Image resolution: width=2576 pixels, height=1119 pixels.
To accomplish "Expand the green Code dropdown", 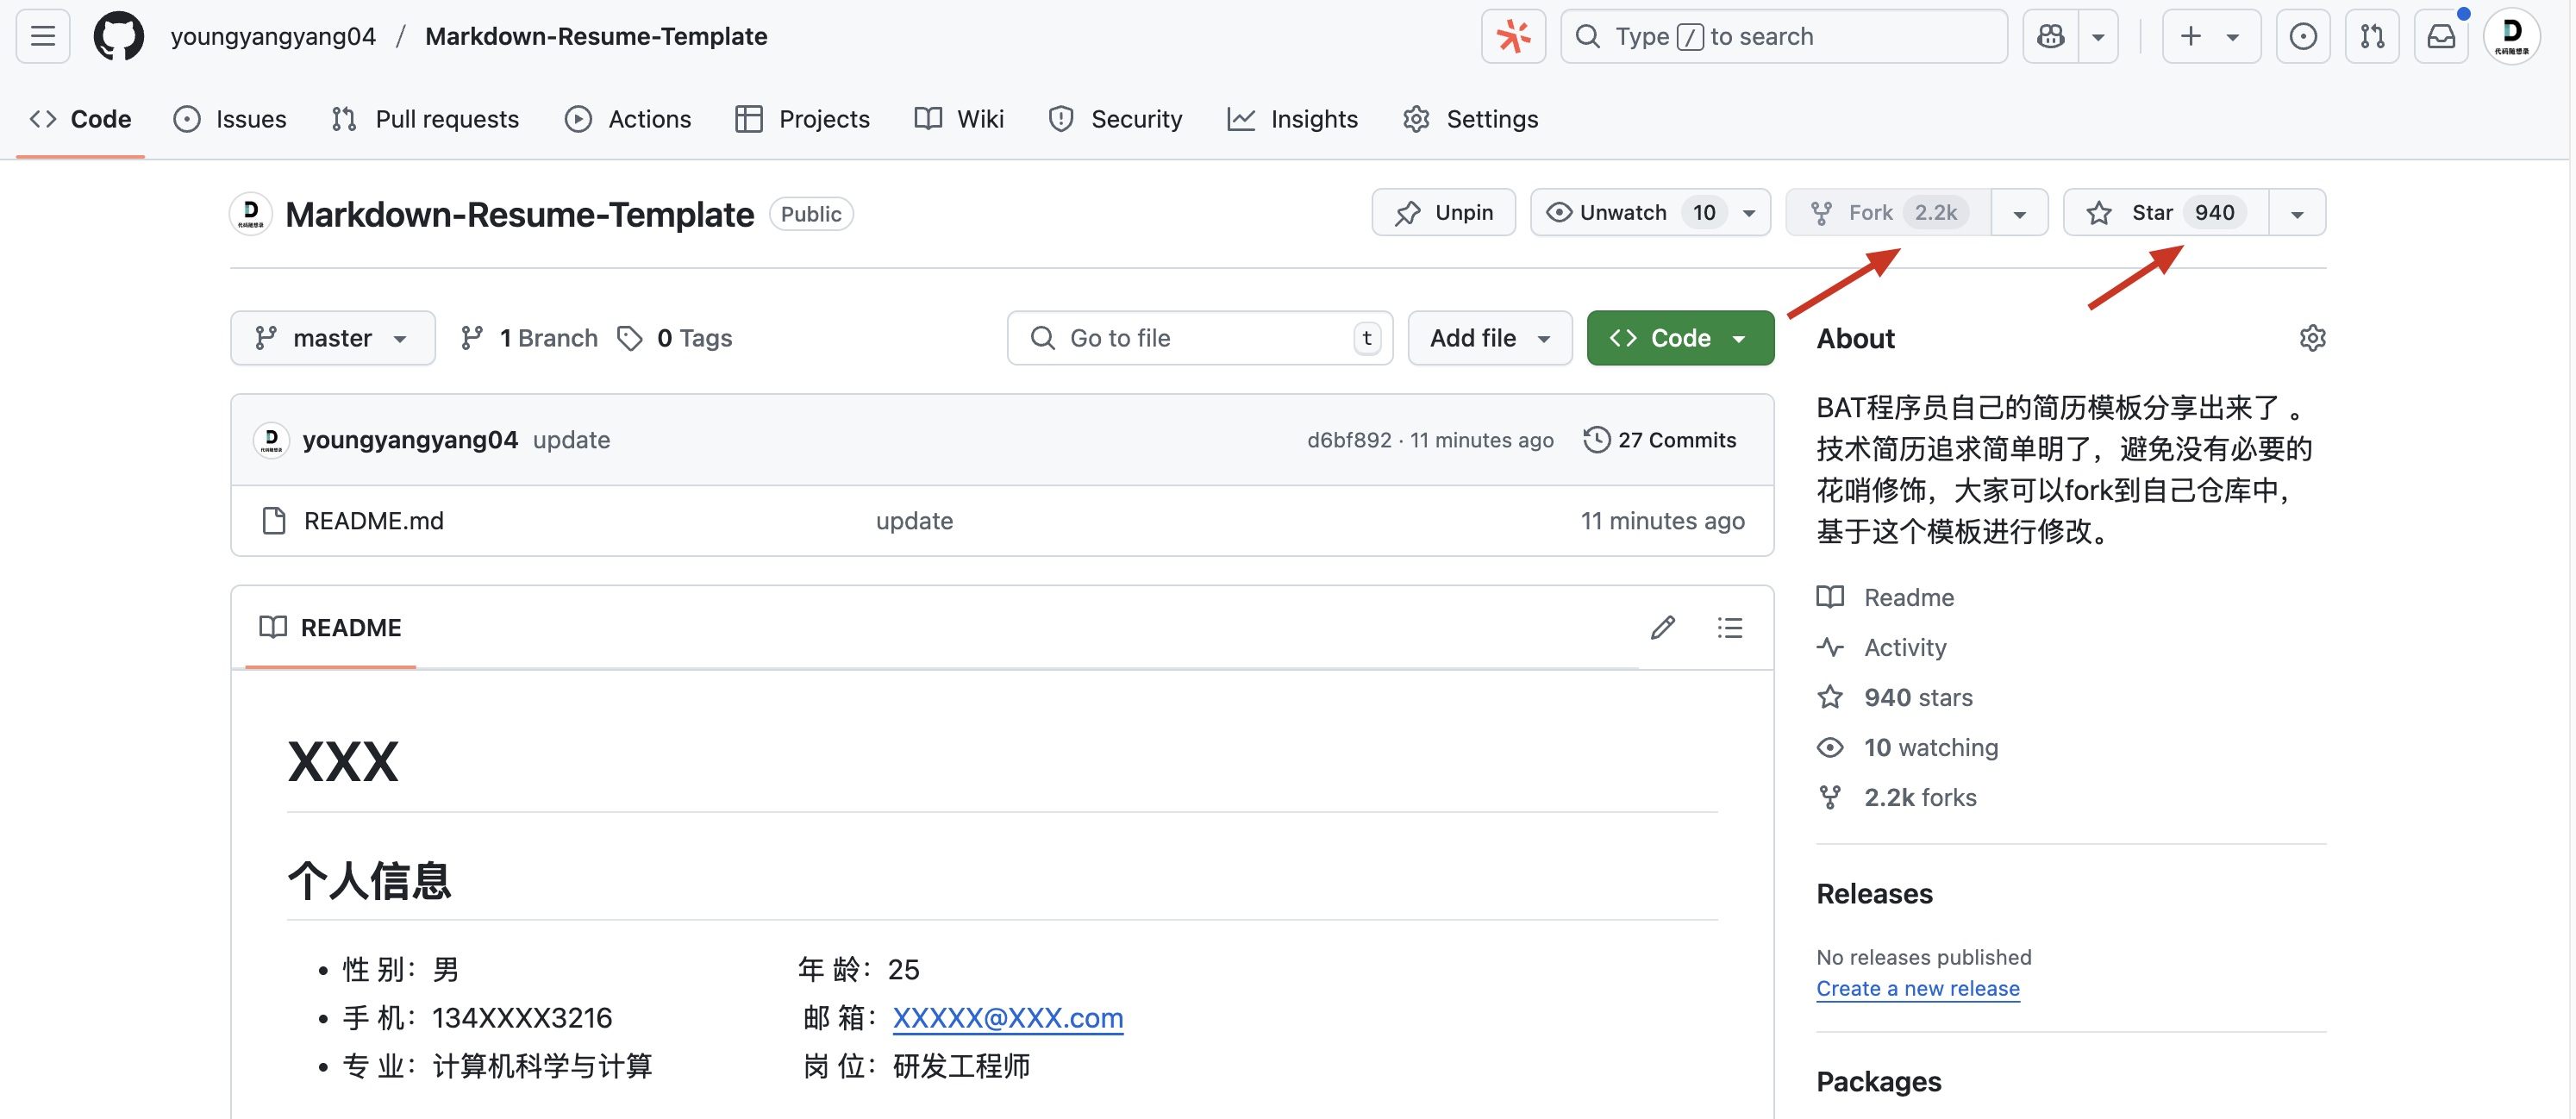I will [1679, 338].
